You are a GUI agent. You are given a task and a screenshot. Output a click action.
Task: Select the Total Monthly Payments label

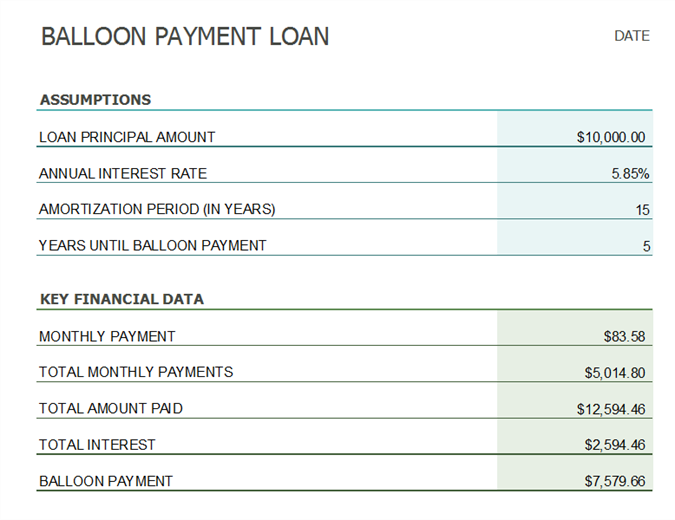point(136,372)
